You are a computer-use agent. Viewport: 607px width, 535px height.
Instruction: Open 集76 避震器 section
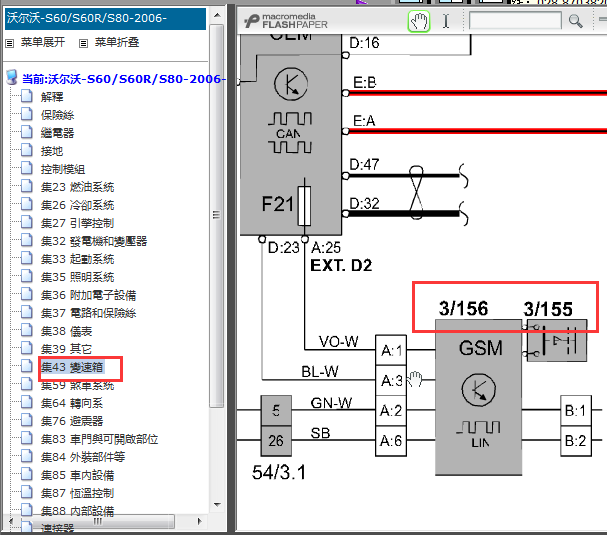coord(72,421)
